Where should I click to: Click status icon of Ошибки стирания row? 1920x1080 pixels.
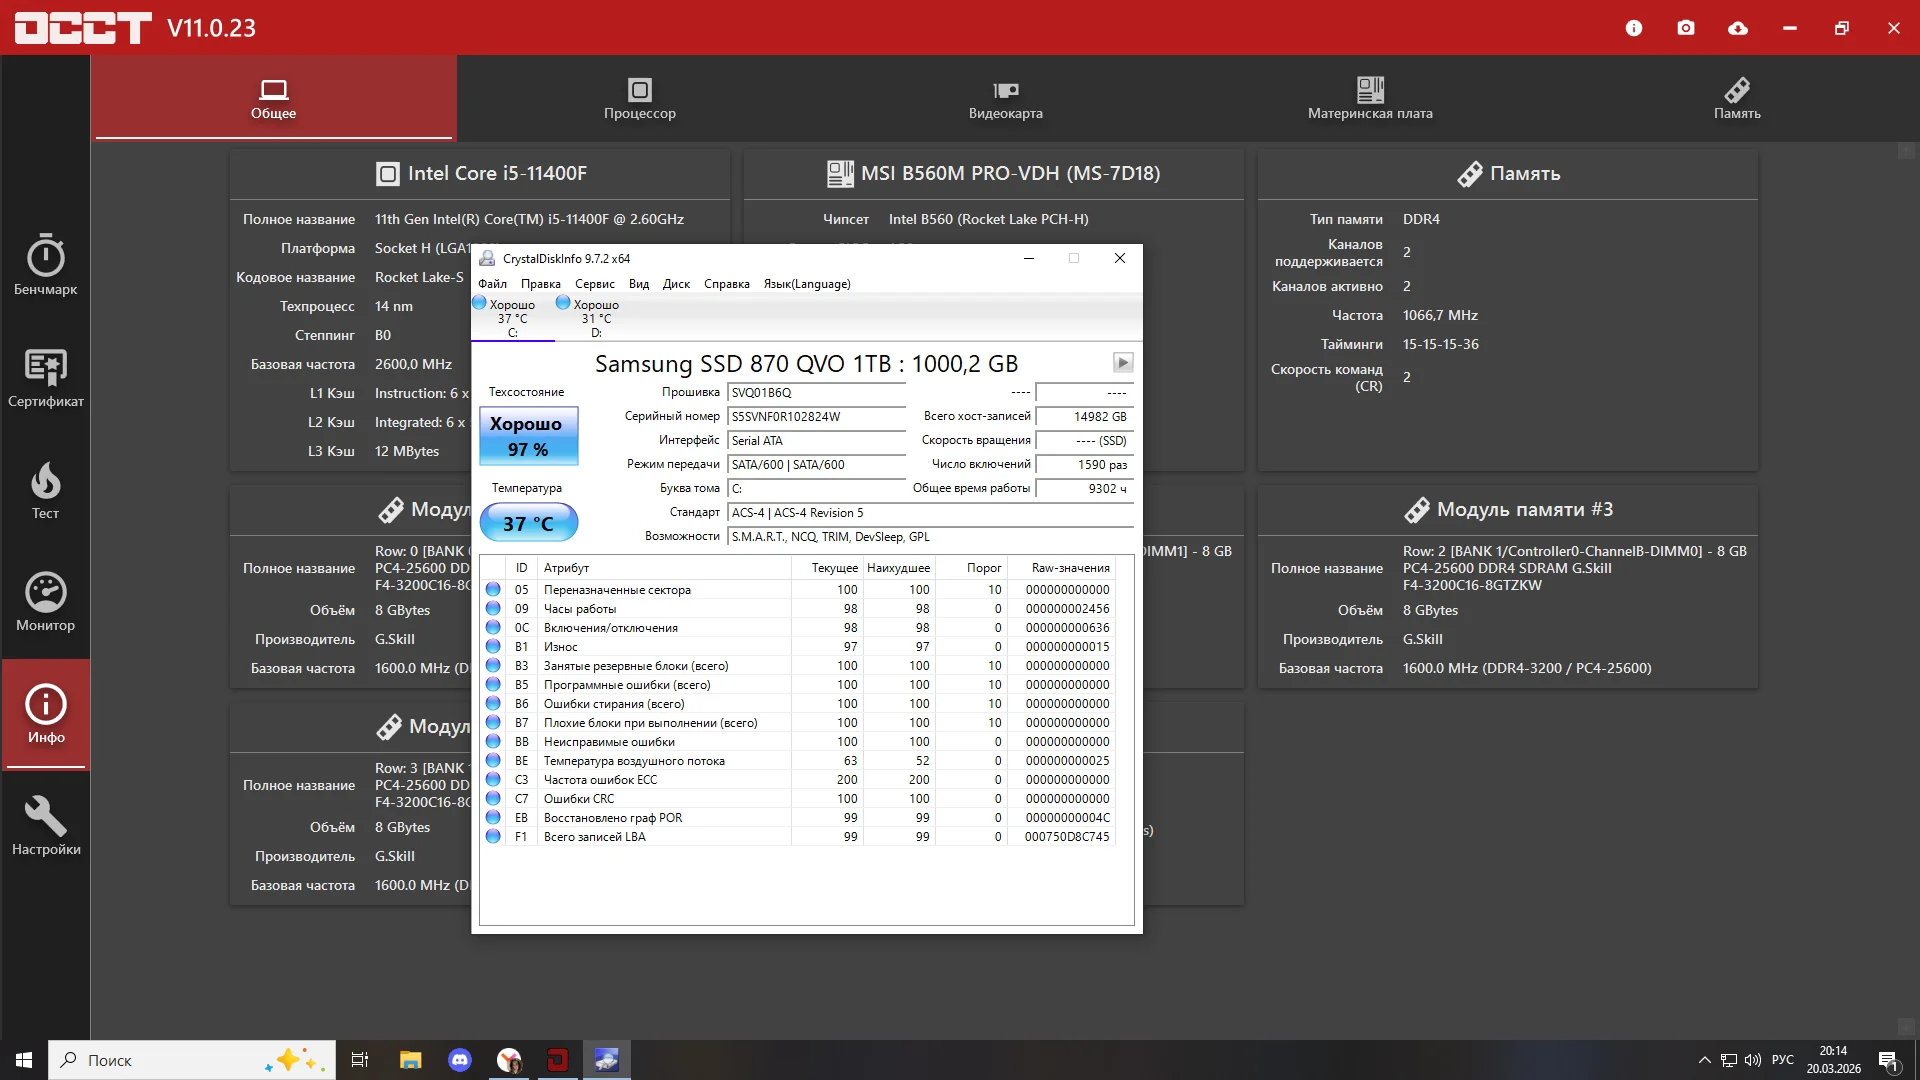[493, 704]
